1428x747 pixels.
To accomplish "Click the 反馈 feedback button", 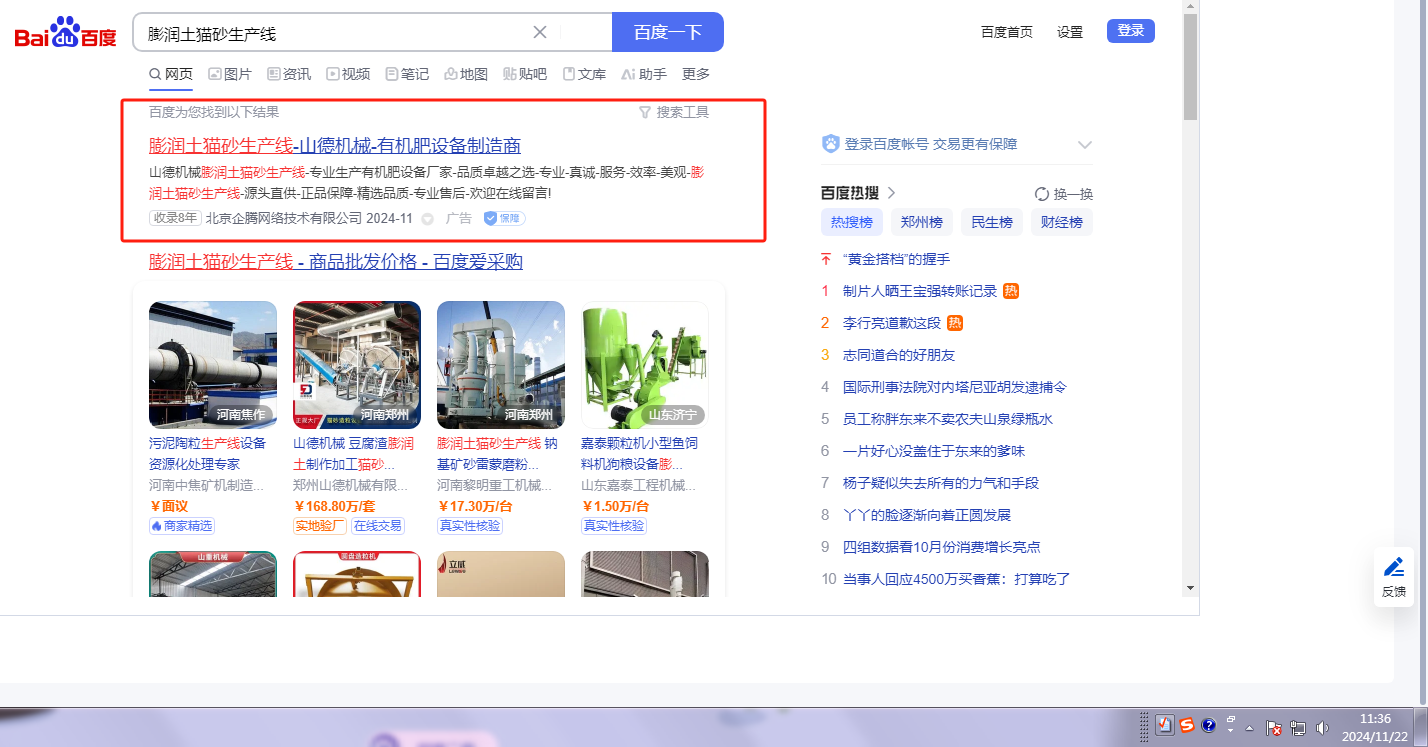I will 1394,578.
